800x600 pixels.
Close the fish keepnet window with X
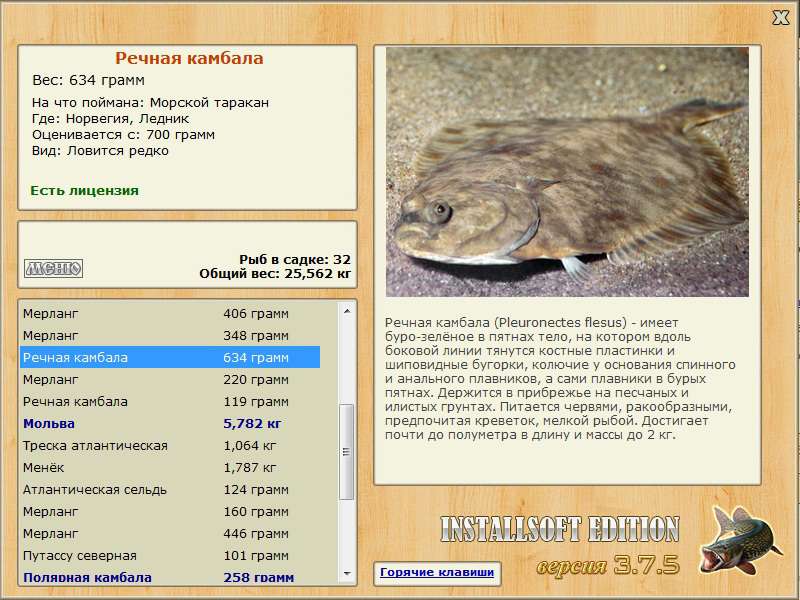(x=781, y=18)
